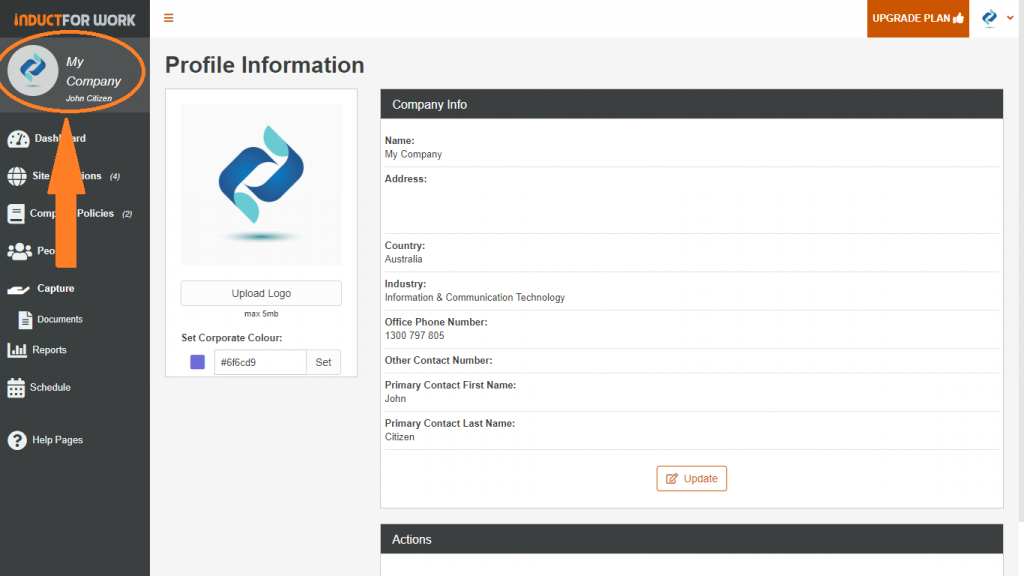Click the Help Pages question mark icon
Screen dimensions: 1024x576
click(x=16, y=440)
